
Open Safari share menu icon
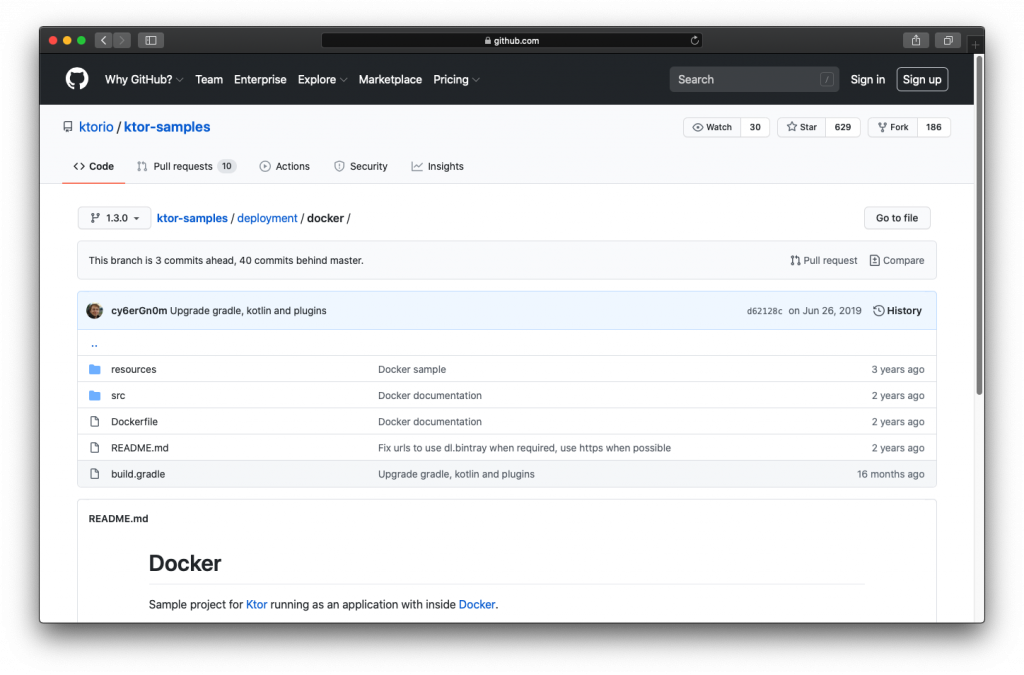(916, 40)
